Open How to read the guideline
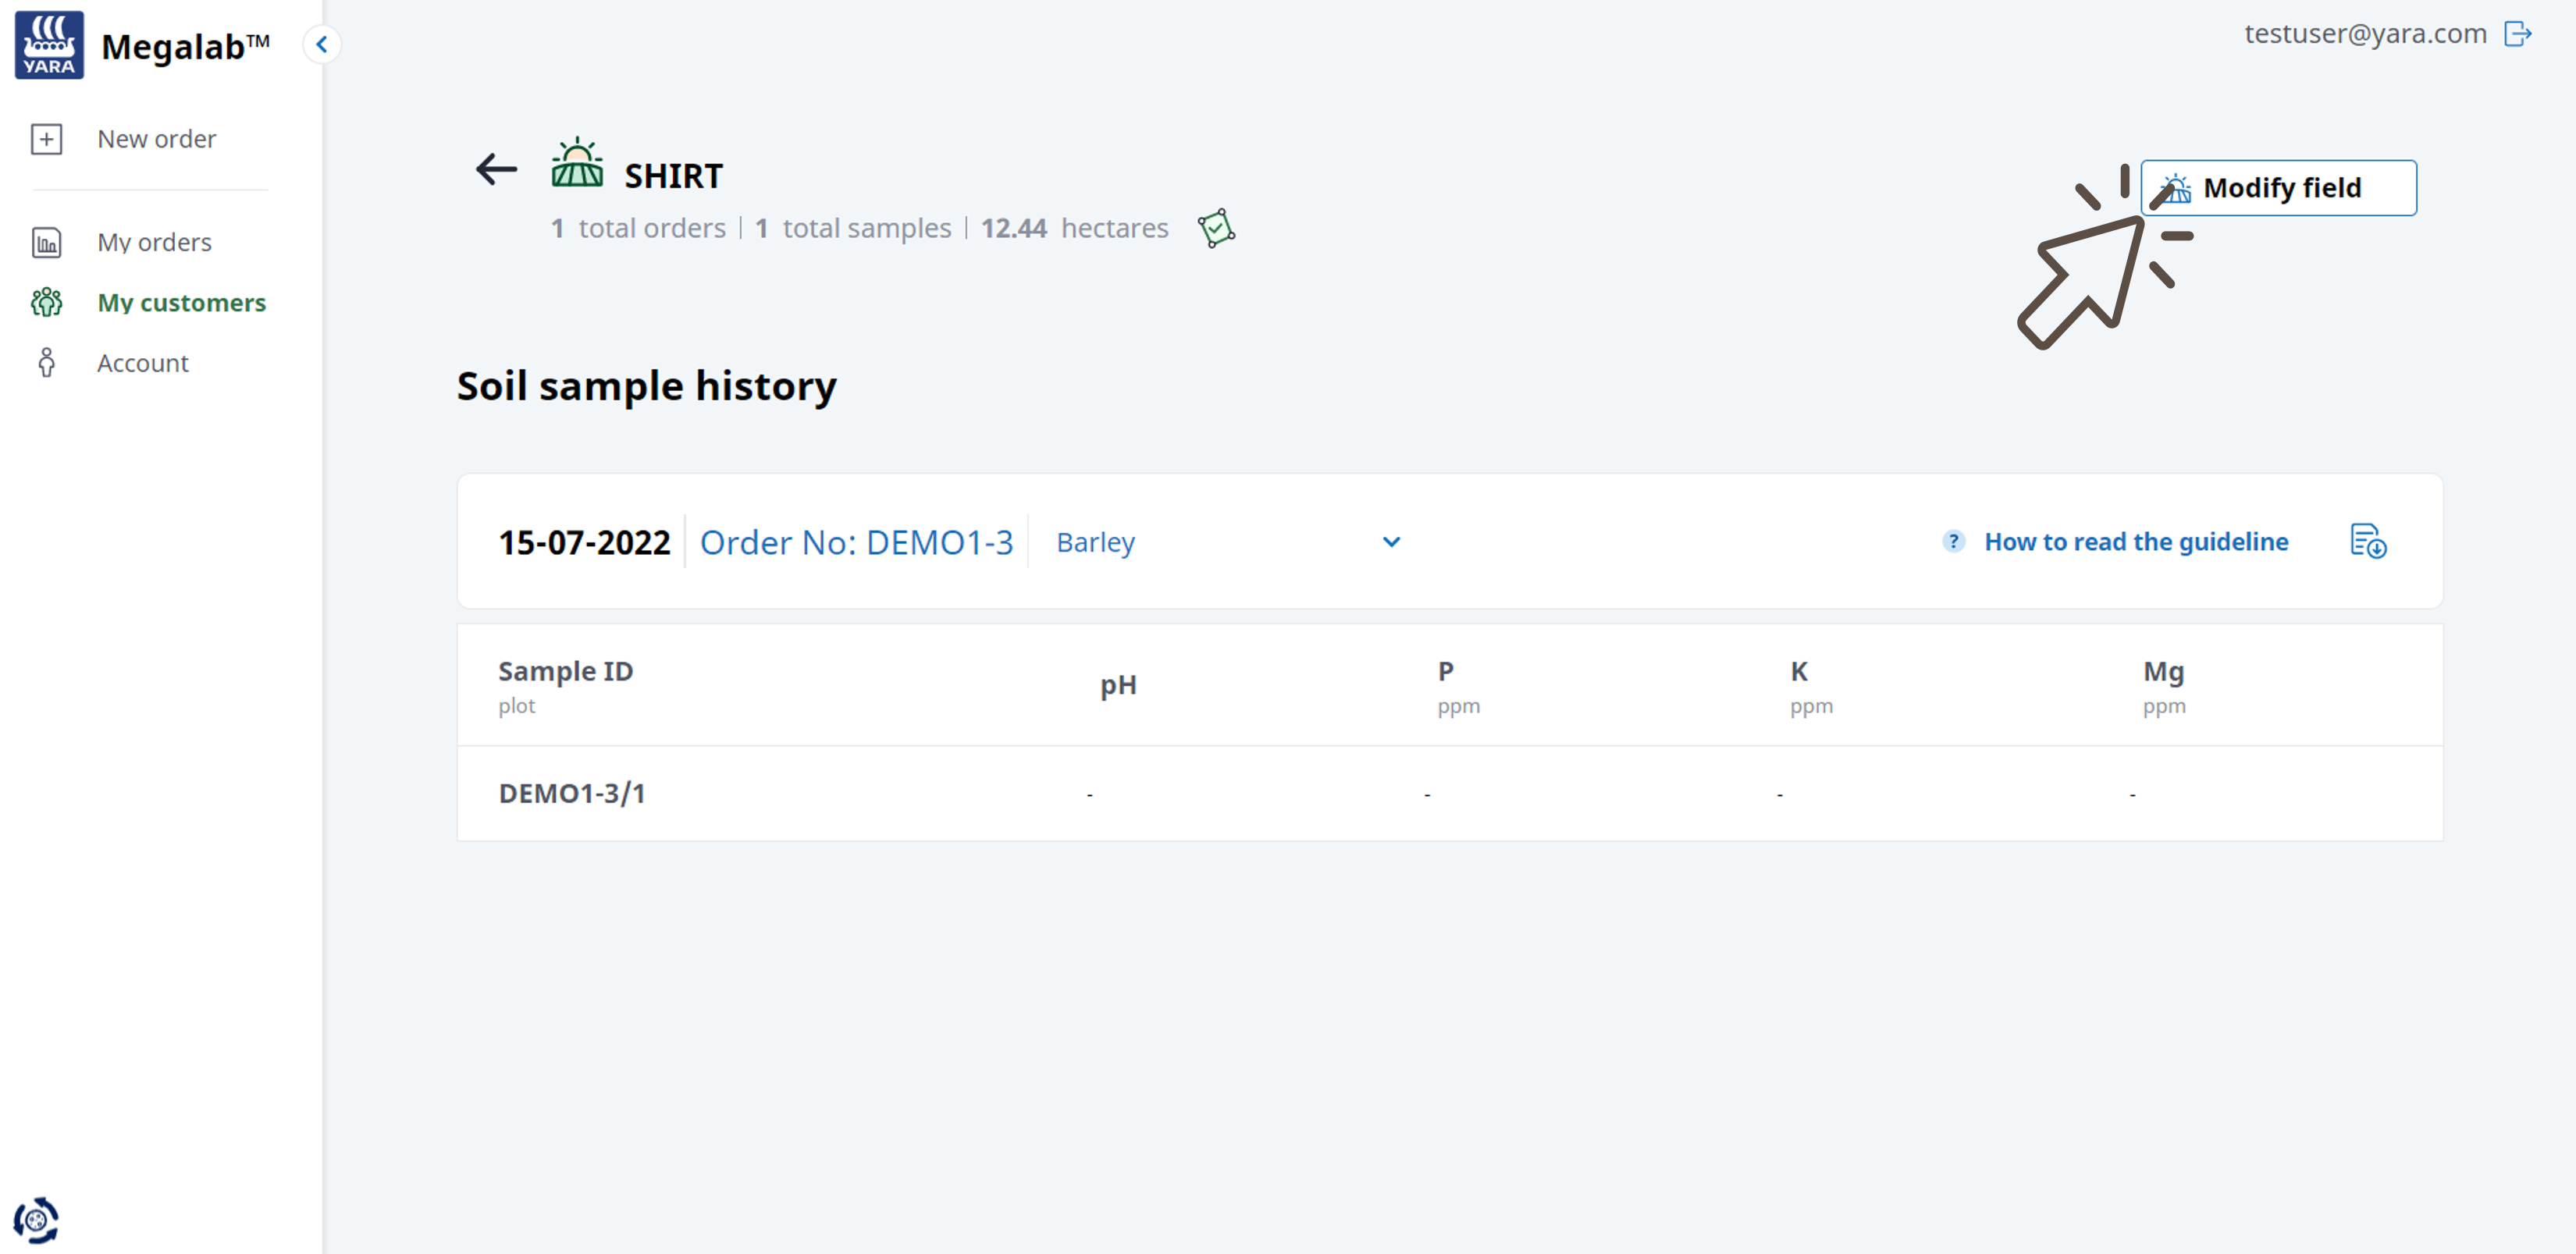This screenshot has height=1254, width=2576. click(2135, 542)
